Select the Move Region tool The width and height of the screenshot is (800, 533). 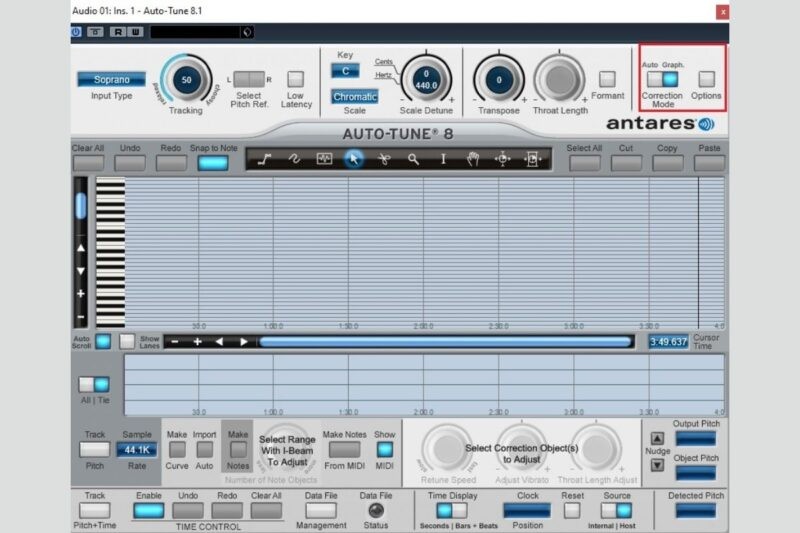532,159
